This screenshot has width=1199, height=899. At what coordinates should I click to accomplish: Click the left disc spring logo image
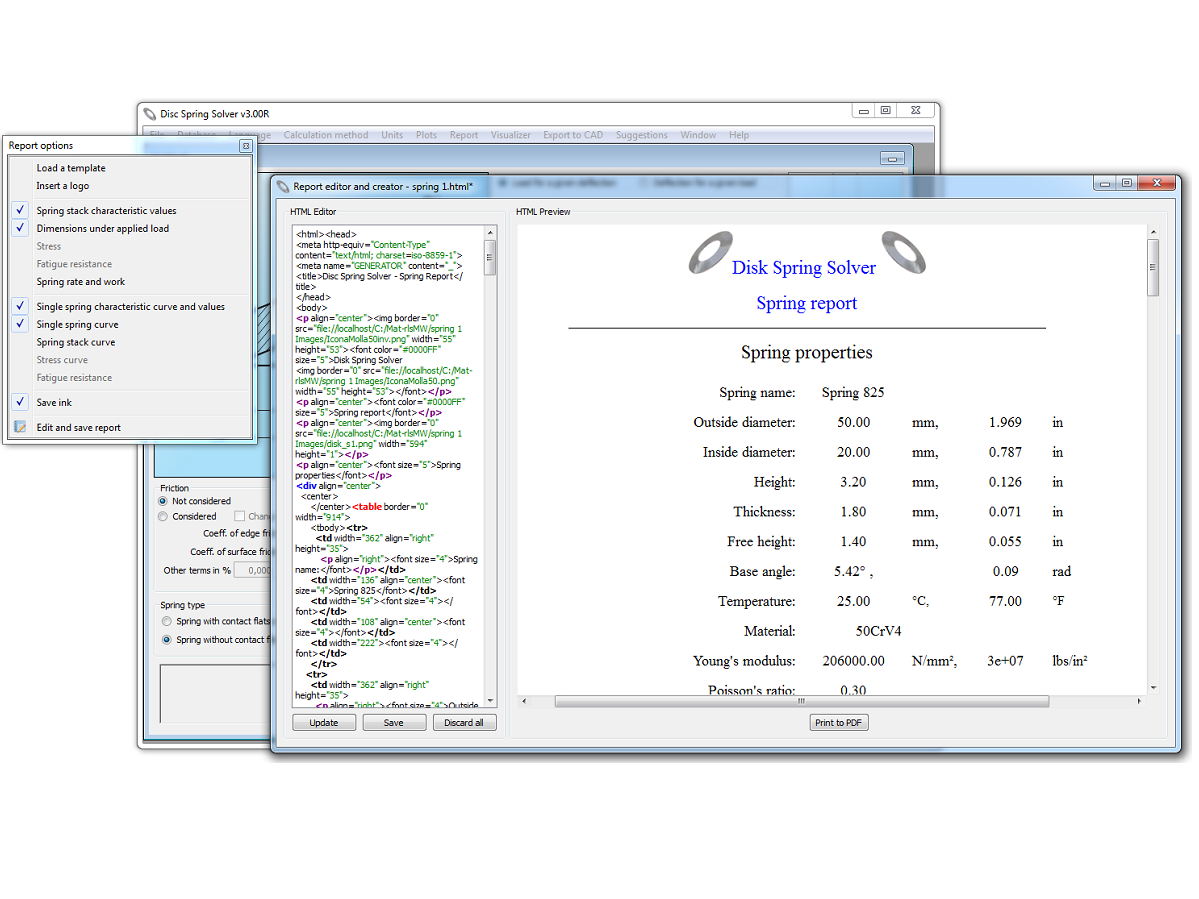pyautogui.click(x=711, y=252)
